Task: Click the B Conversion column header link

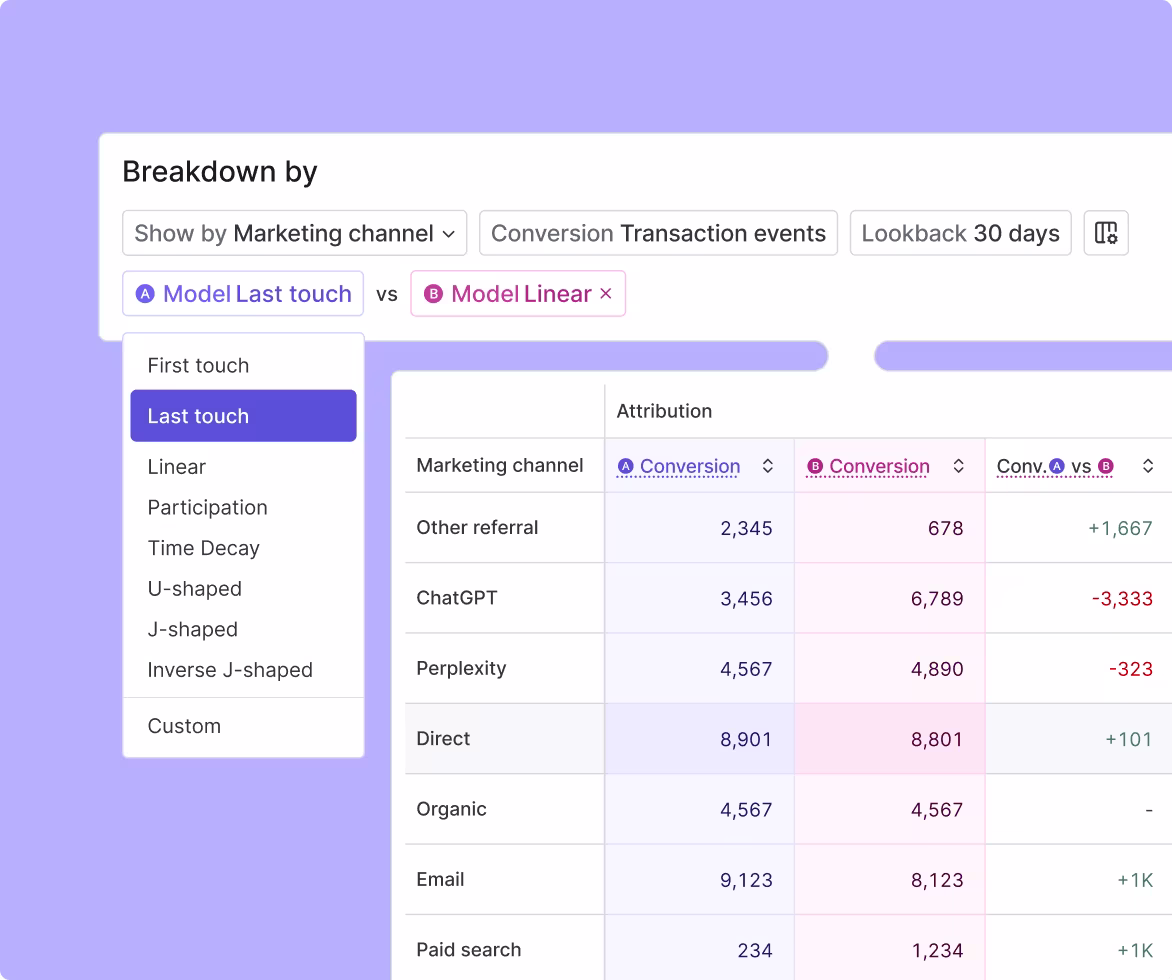Action: pos(868,466)
